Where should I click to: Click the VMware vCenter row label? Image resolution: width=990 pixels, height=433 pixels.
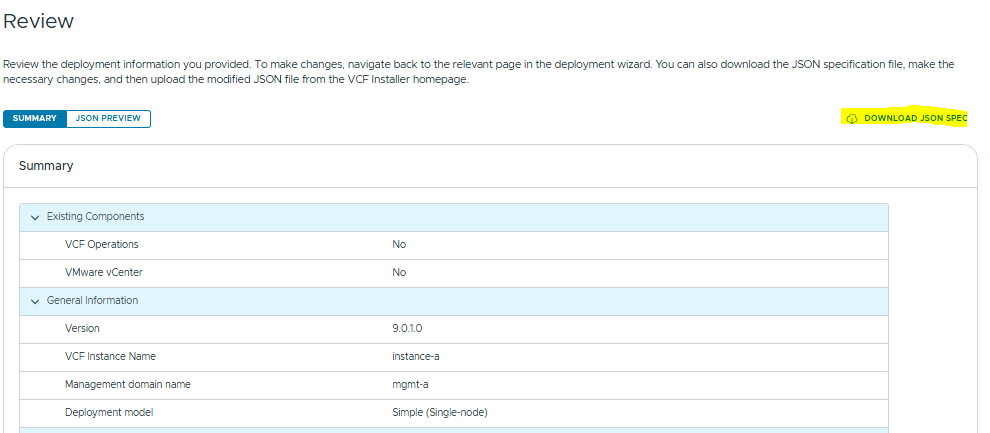[104, 273]
